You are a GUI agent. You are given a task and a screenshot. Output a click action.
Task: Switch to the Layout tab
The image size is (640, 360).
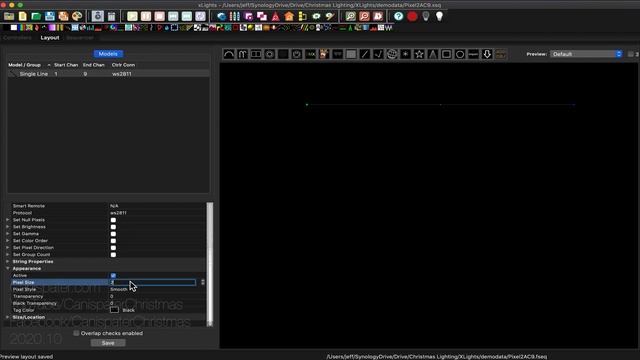click(x=50, y=38)
